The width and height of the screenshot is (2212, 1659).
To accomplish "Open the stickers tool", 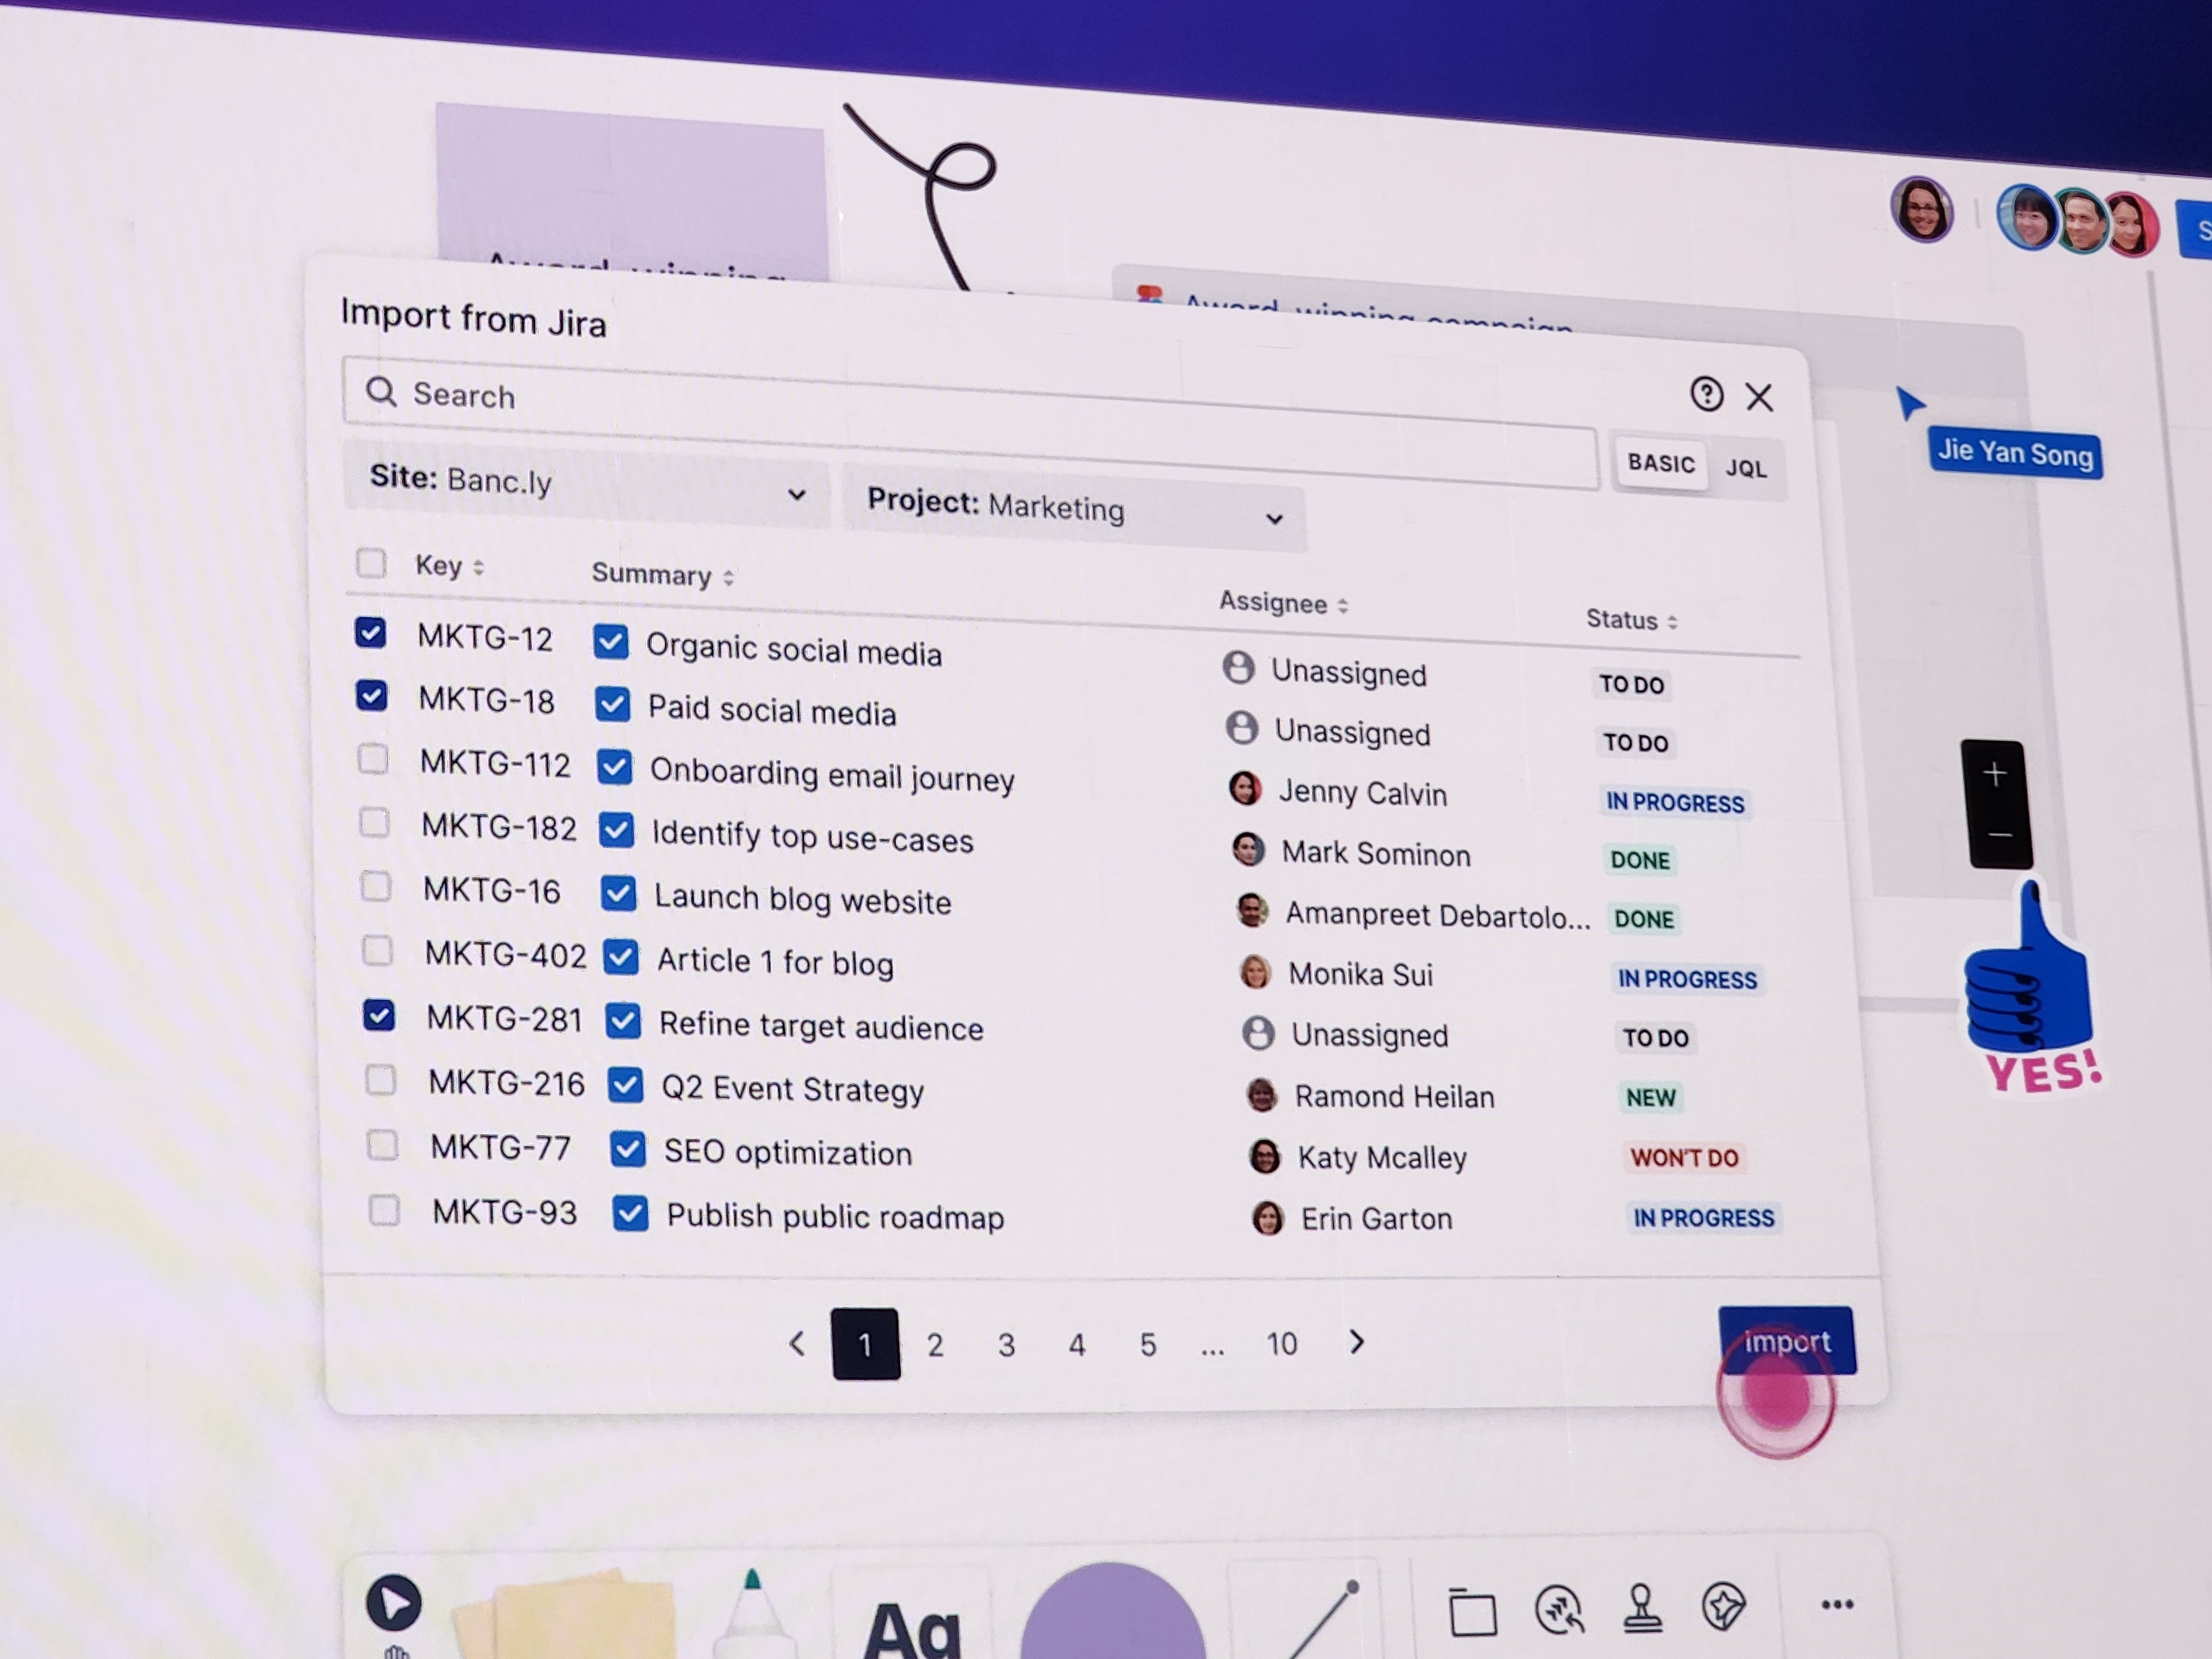I will [x=1723, y=1606].
